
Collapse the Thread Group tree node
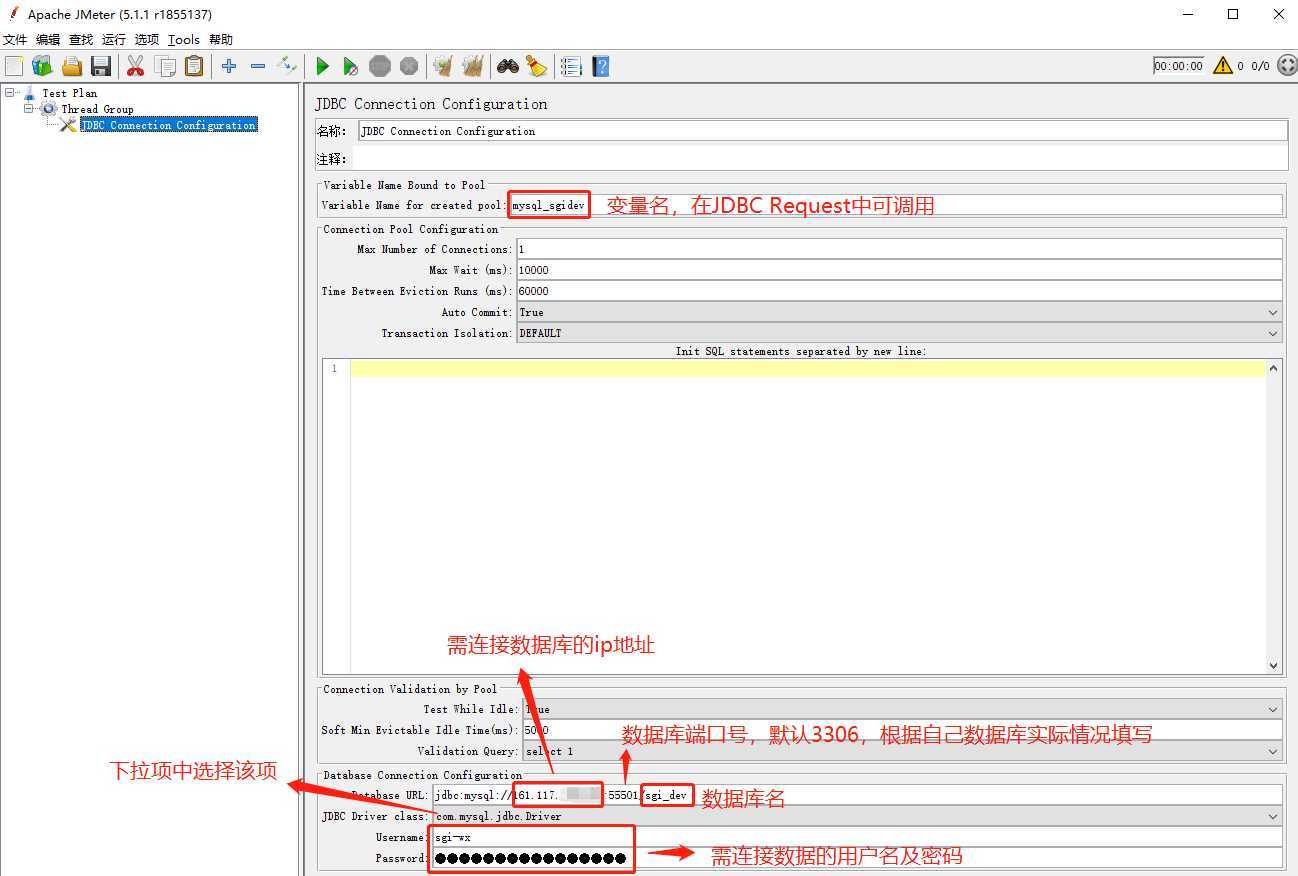[x=29, y=109]
